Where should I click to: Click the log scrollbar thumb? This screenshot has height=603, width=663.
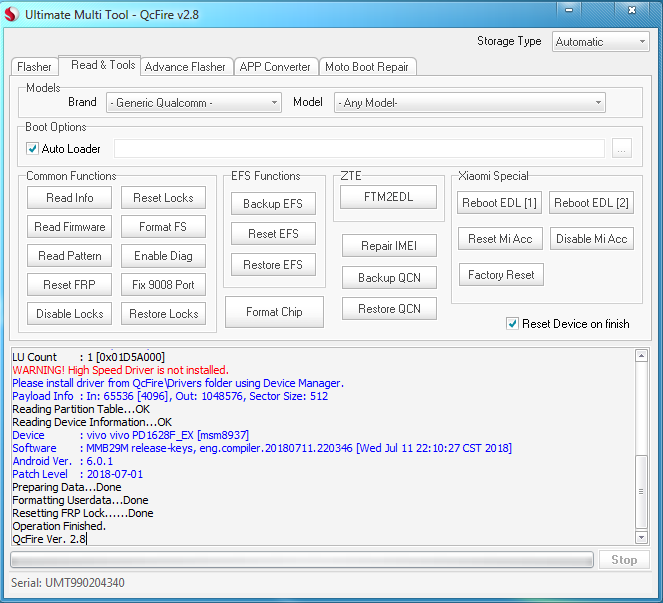[641, 492]
